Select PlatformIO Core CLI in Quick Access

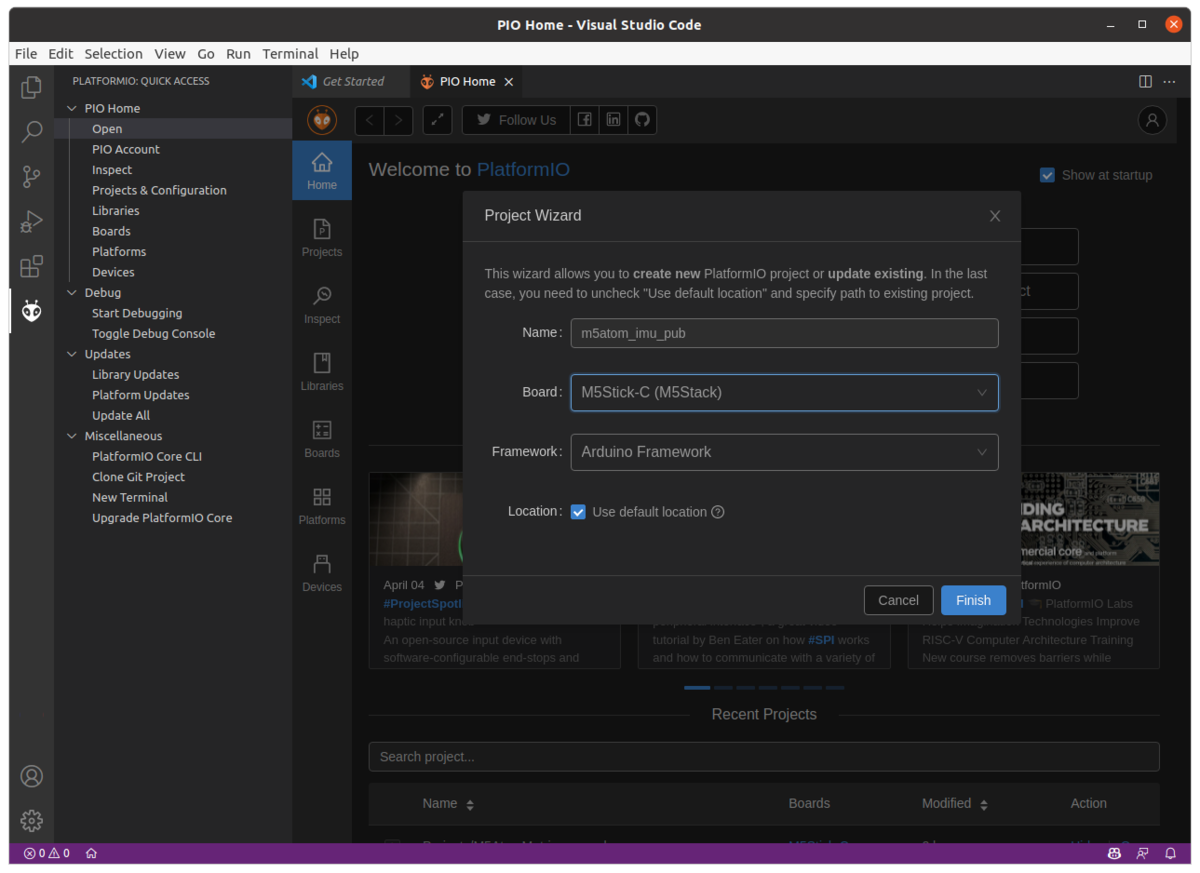tap(147, 457)
